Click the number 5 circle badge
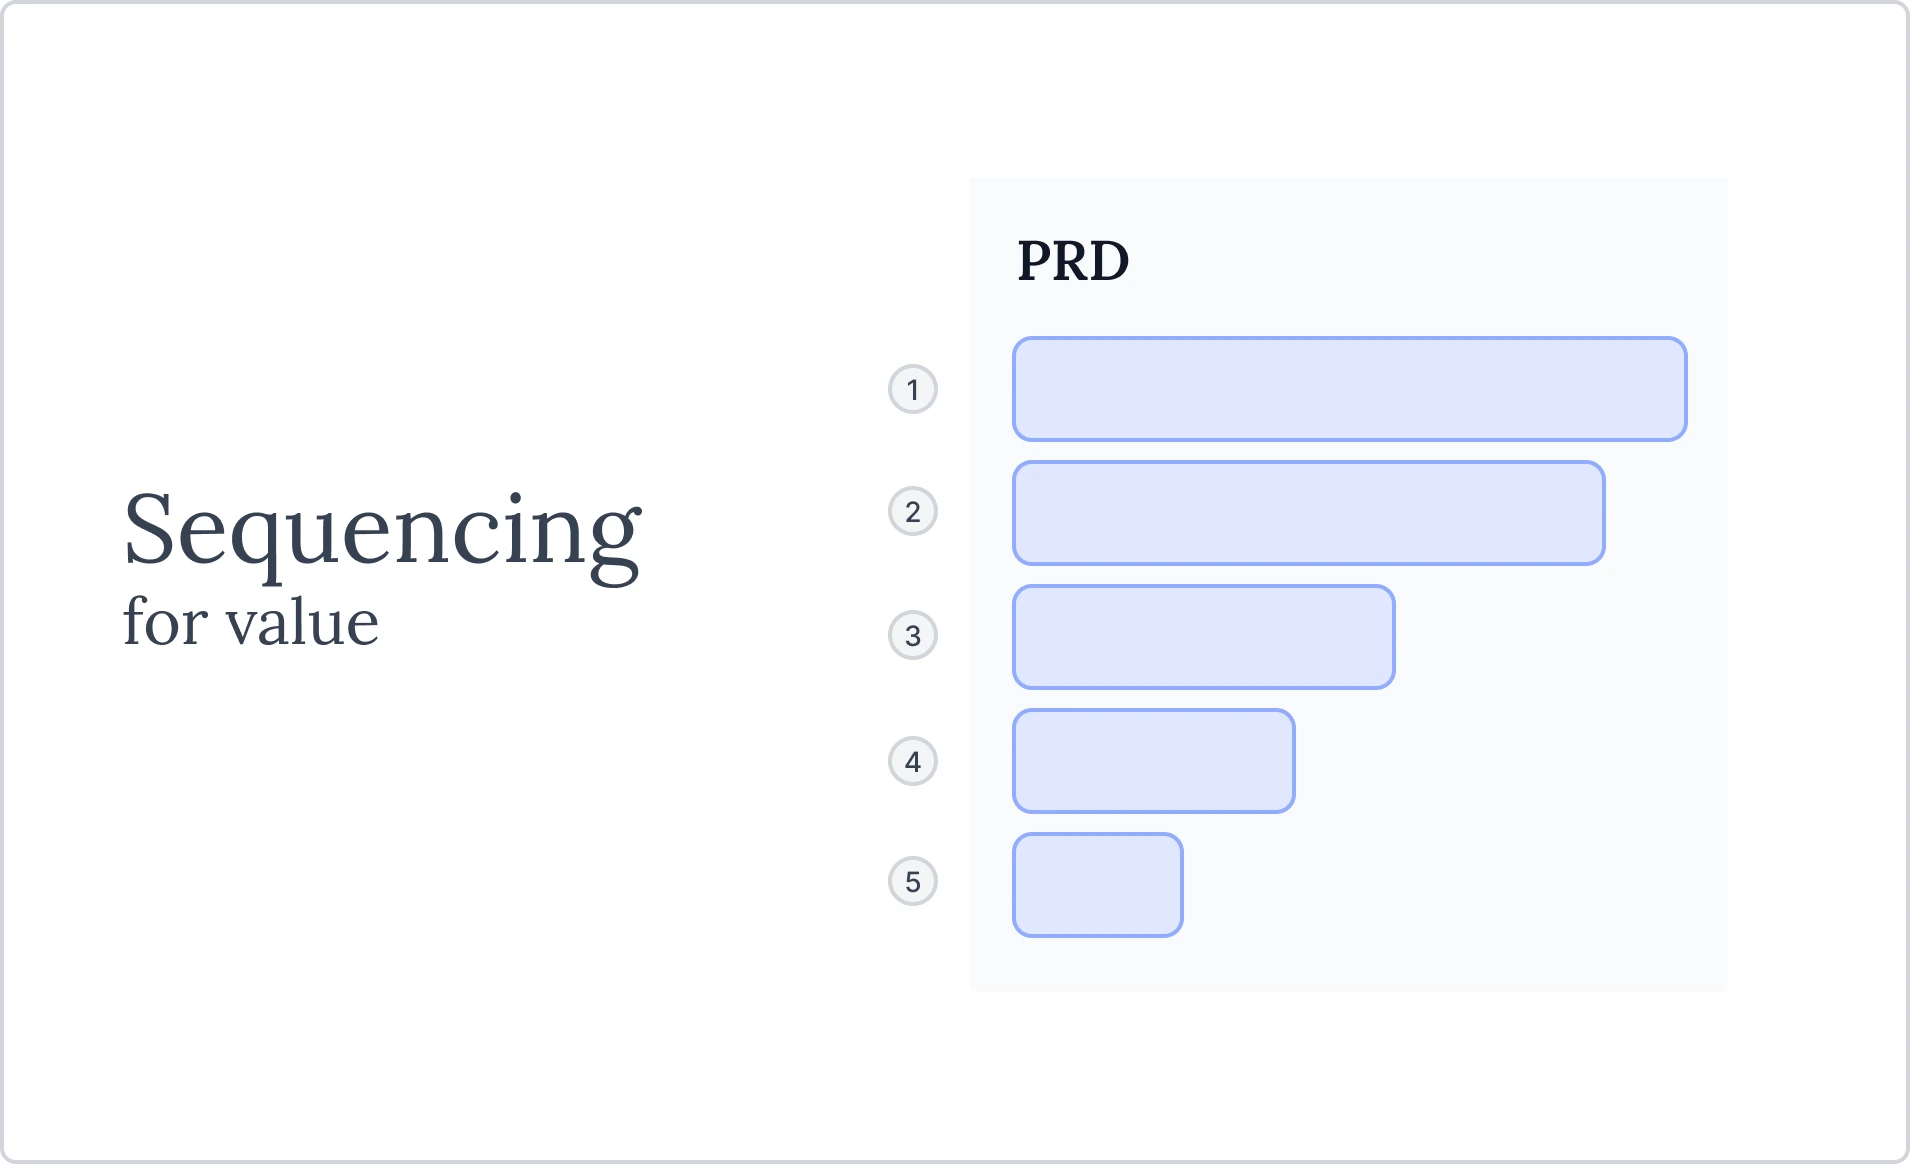 coord(912,881)
